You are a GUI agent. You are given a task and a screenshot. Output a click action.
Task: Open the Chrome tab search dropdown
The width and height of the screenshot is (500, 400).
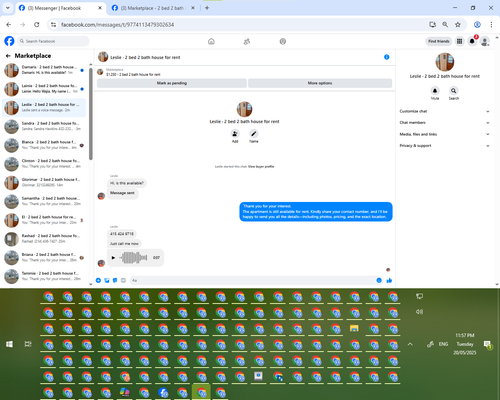(x=7, y=8)
